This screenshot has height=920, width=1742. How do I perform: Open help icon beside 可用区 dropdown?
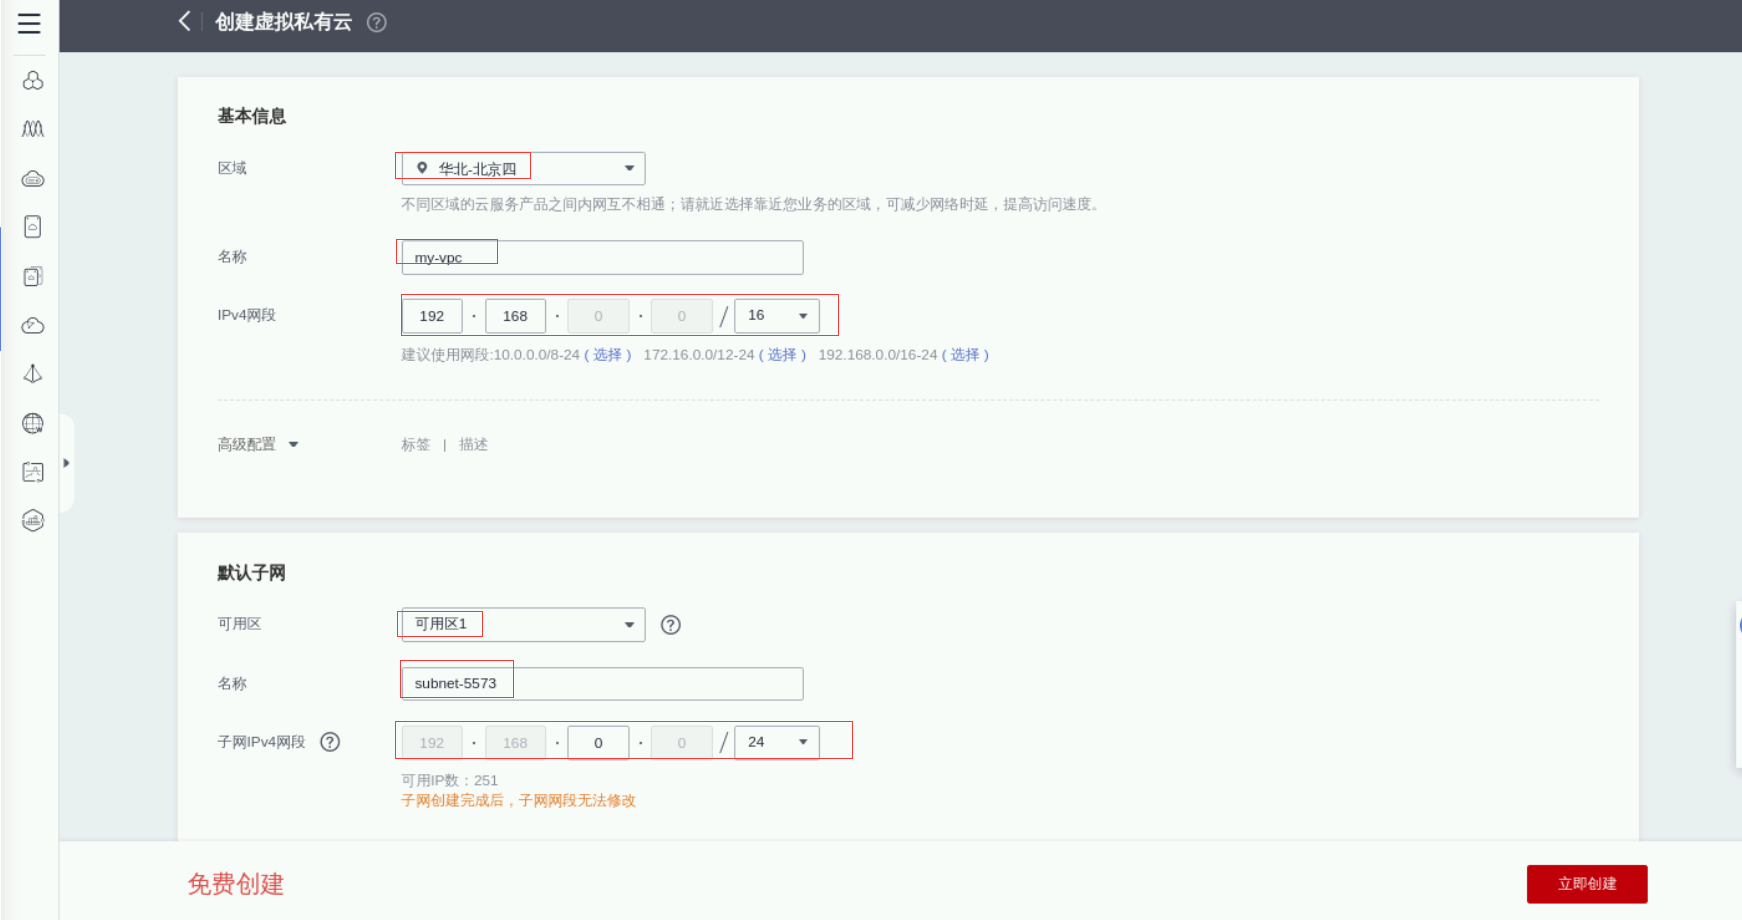point(671,625)
